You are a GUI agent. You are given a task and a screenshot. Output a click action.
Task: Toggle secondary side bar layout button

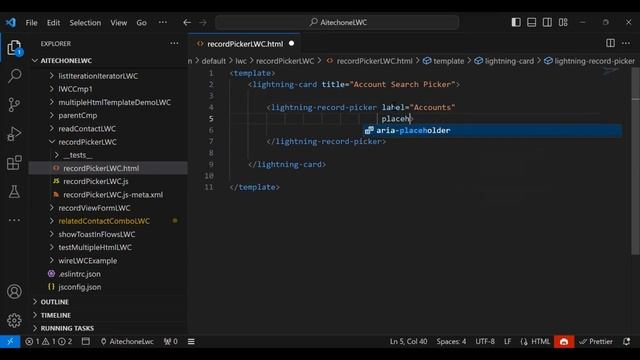[547, 22]
